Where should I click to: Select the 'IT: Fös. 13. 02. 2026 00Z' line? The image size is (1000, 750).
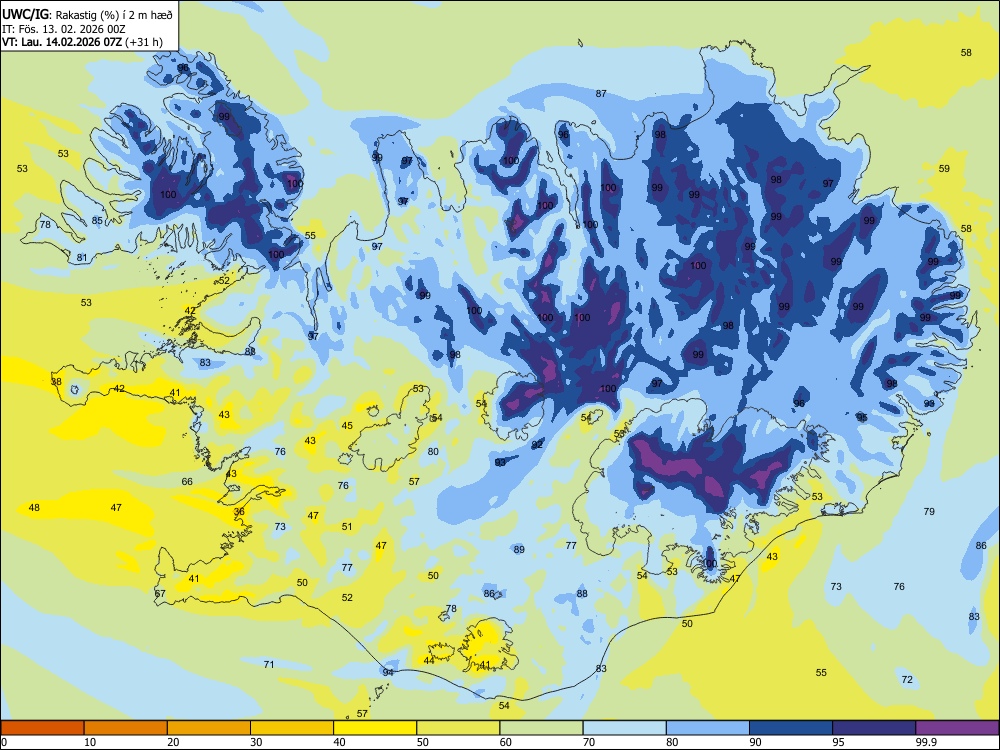64,29
